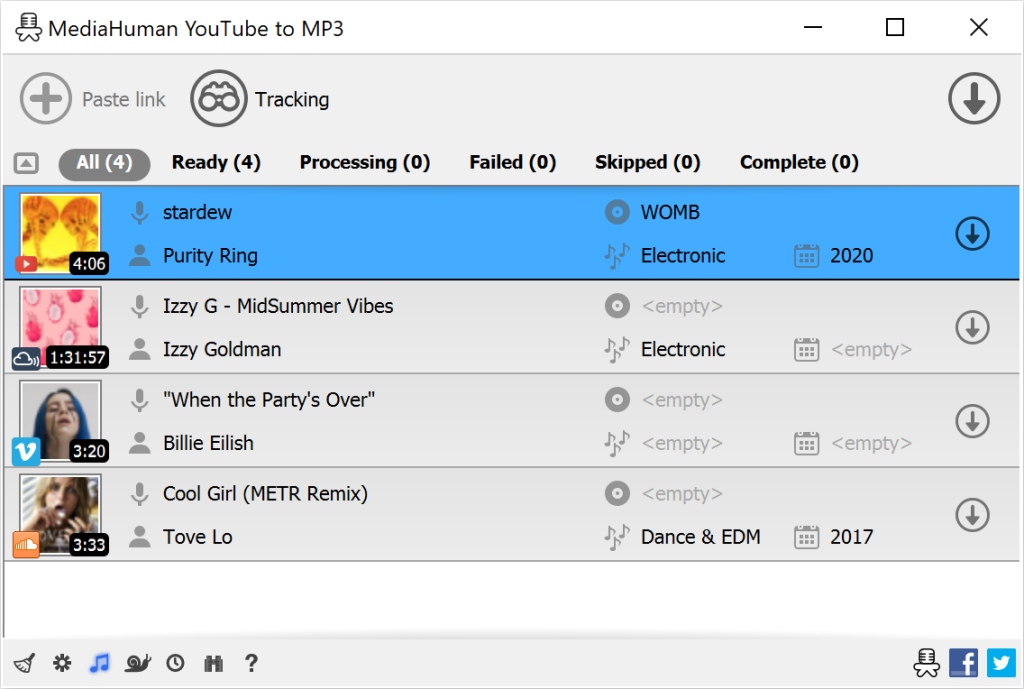Click the snail speed-limit icon
This screenshot has height=689, width=1024.
137,663
